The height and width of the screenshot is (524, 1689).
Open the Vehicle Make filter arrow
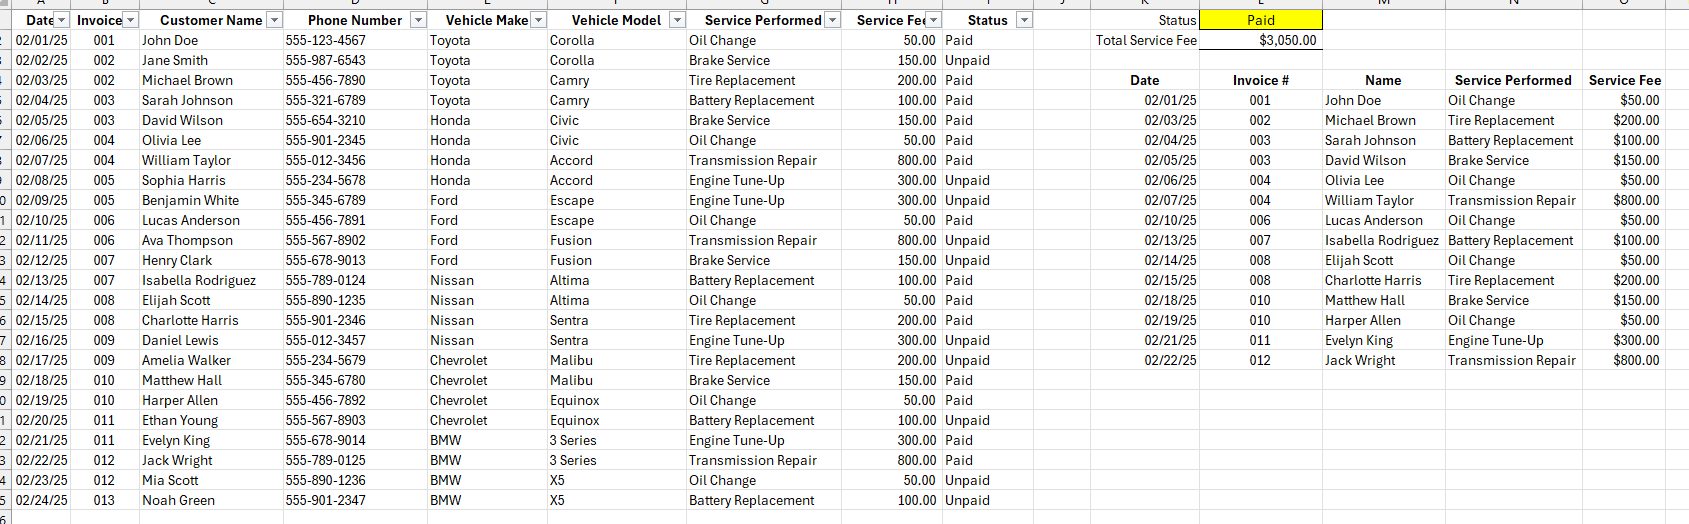pos(538,20)
